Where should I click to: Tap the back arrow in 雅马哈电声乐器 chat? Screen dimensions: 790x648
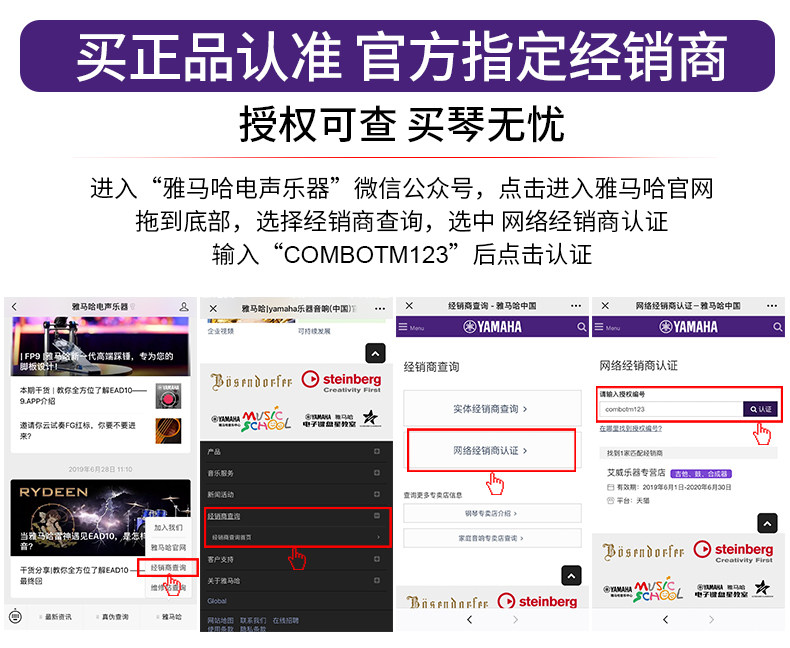[x=14, y=306]
